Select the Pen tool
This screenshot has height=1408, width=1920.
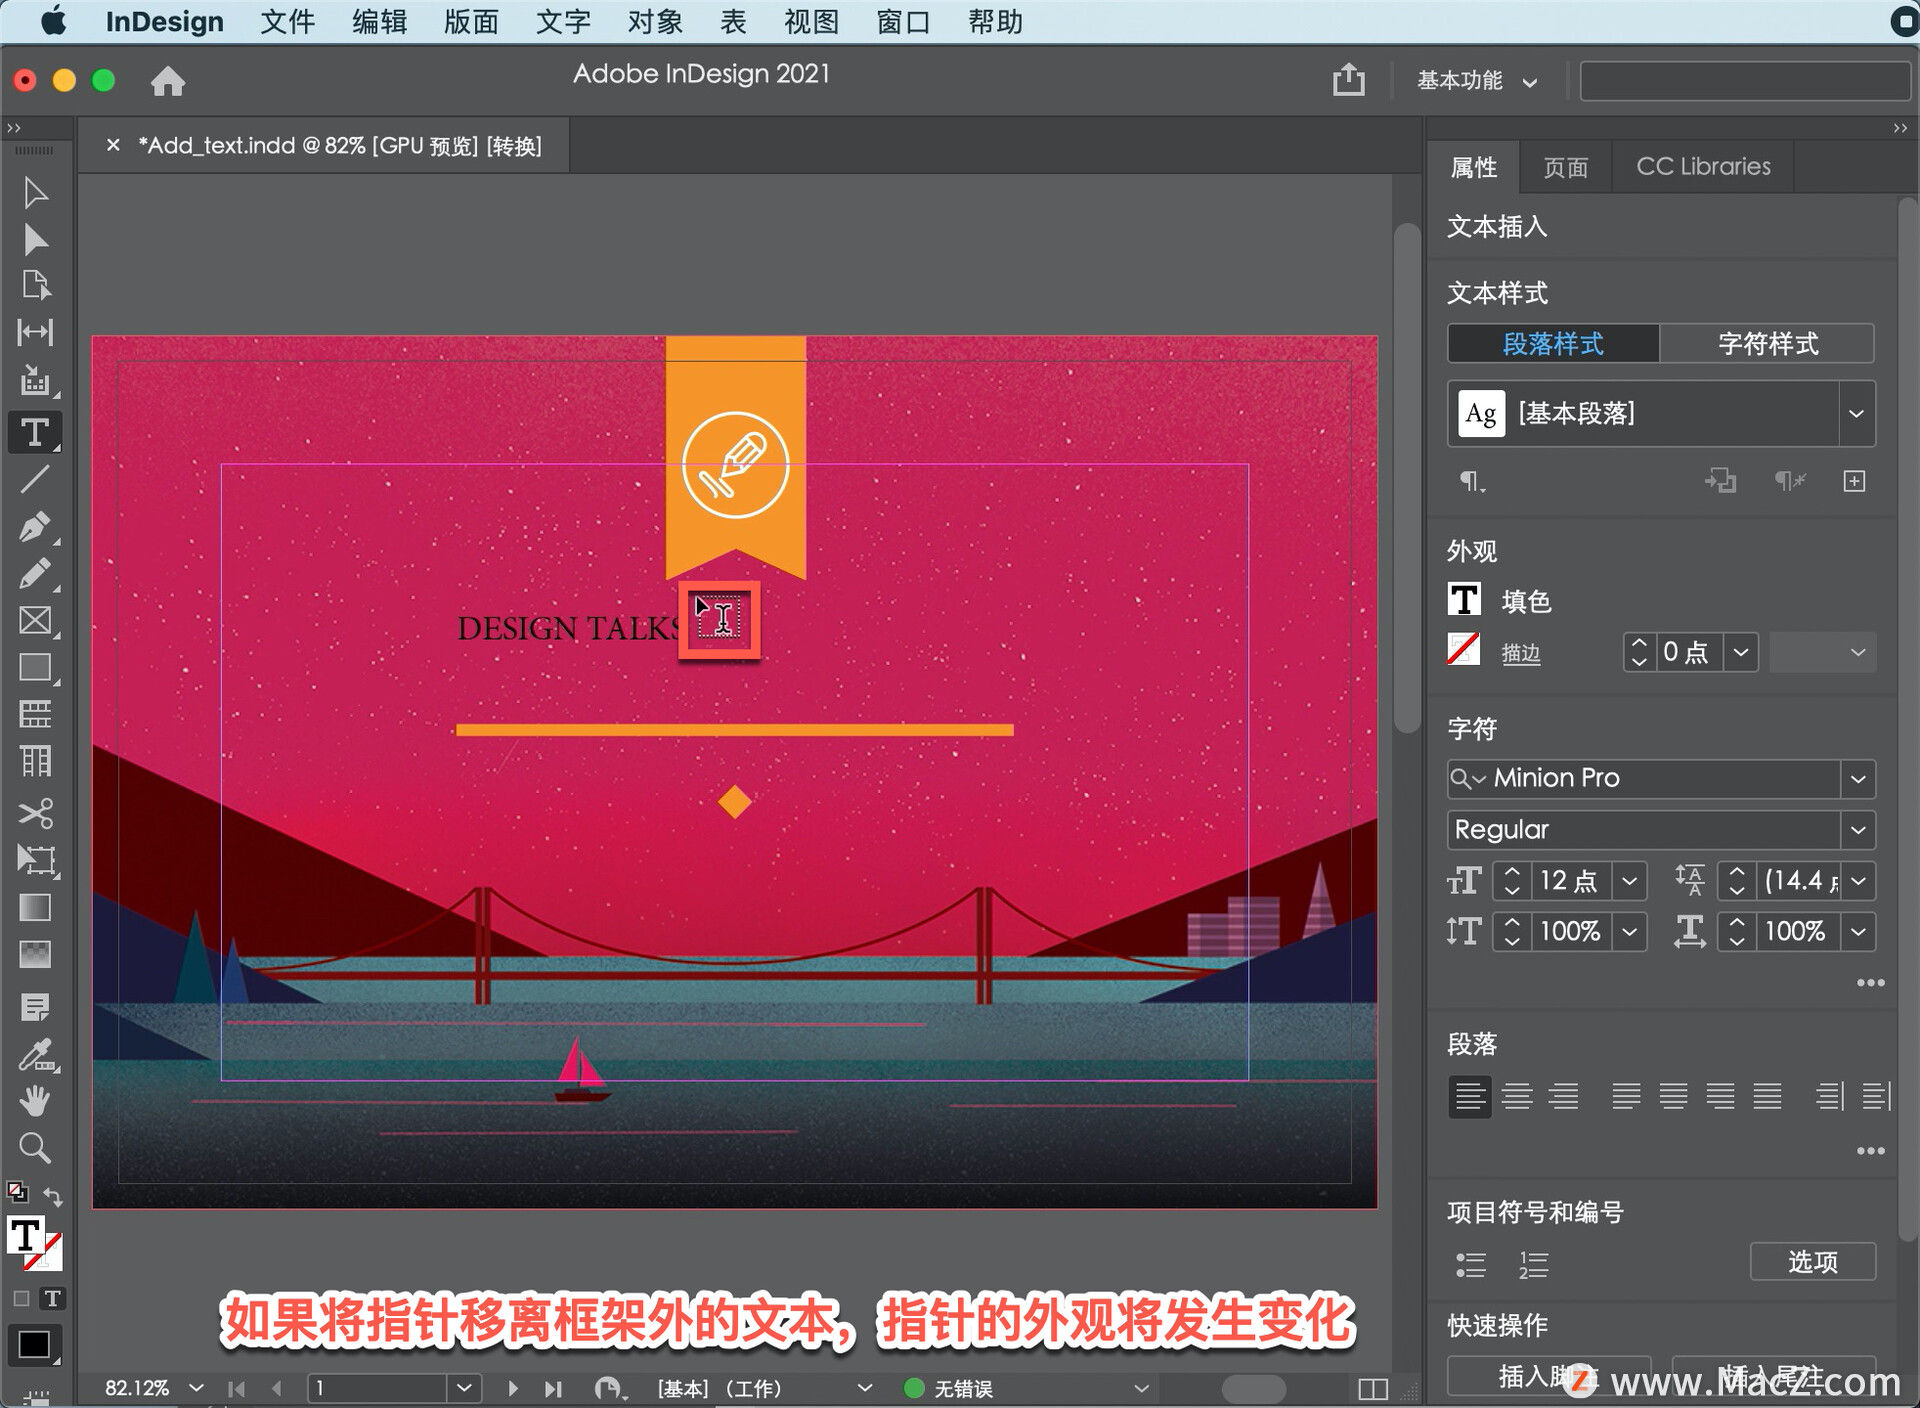click(x=35, y=526)
